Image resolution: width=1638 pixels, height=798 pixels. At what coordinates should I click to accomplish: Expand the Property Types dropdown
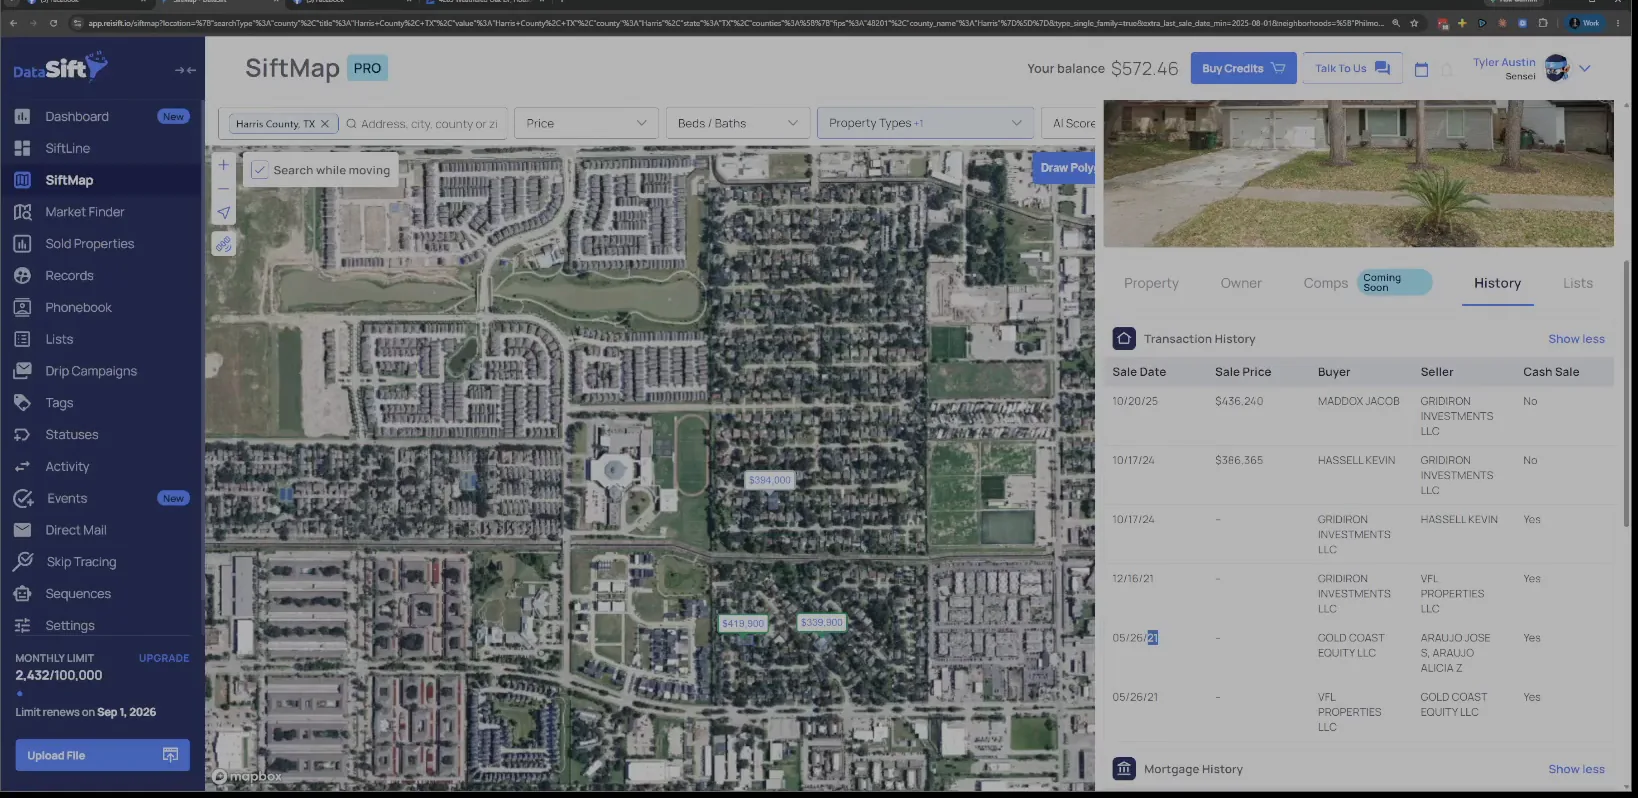coord(925,123)
